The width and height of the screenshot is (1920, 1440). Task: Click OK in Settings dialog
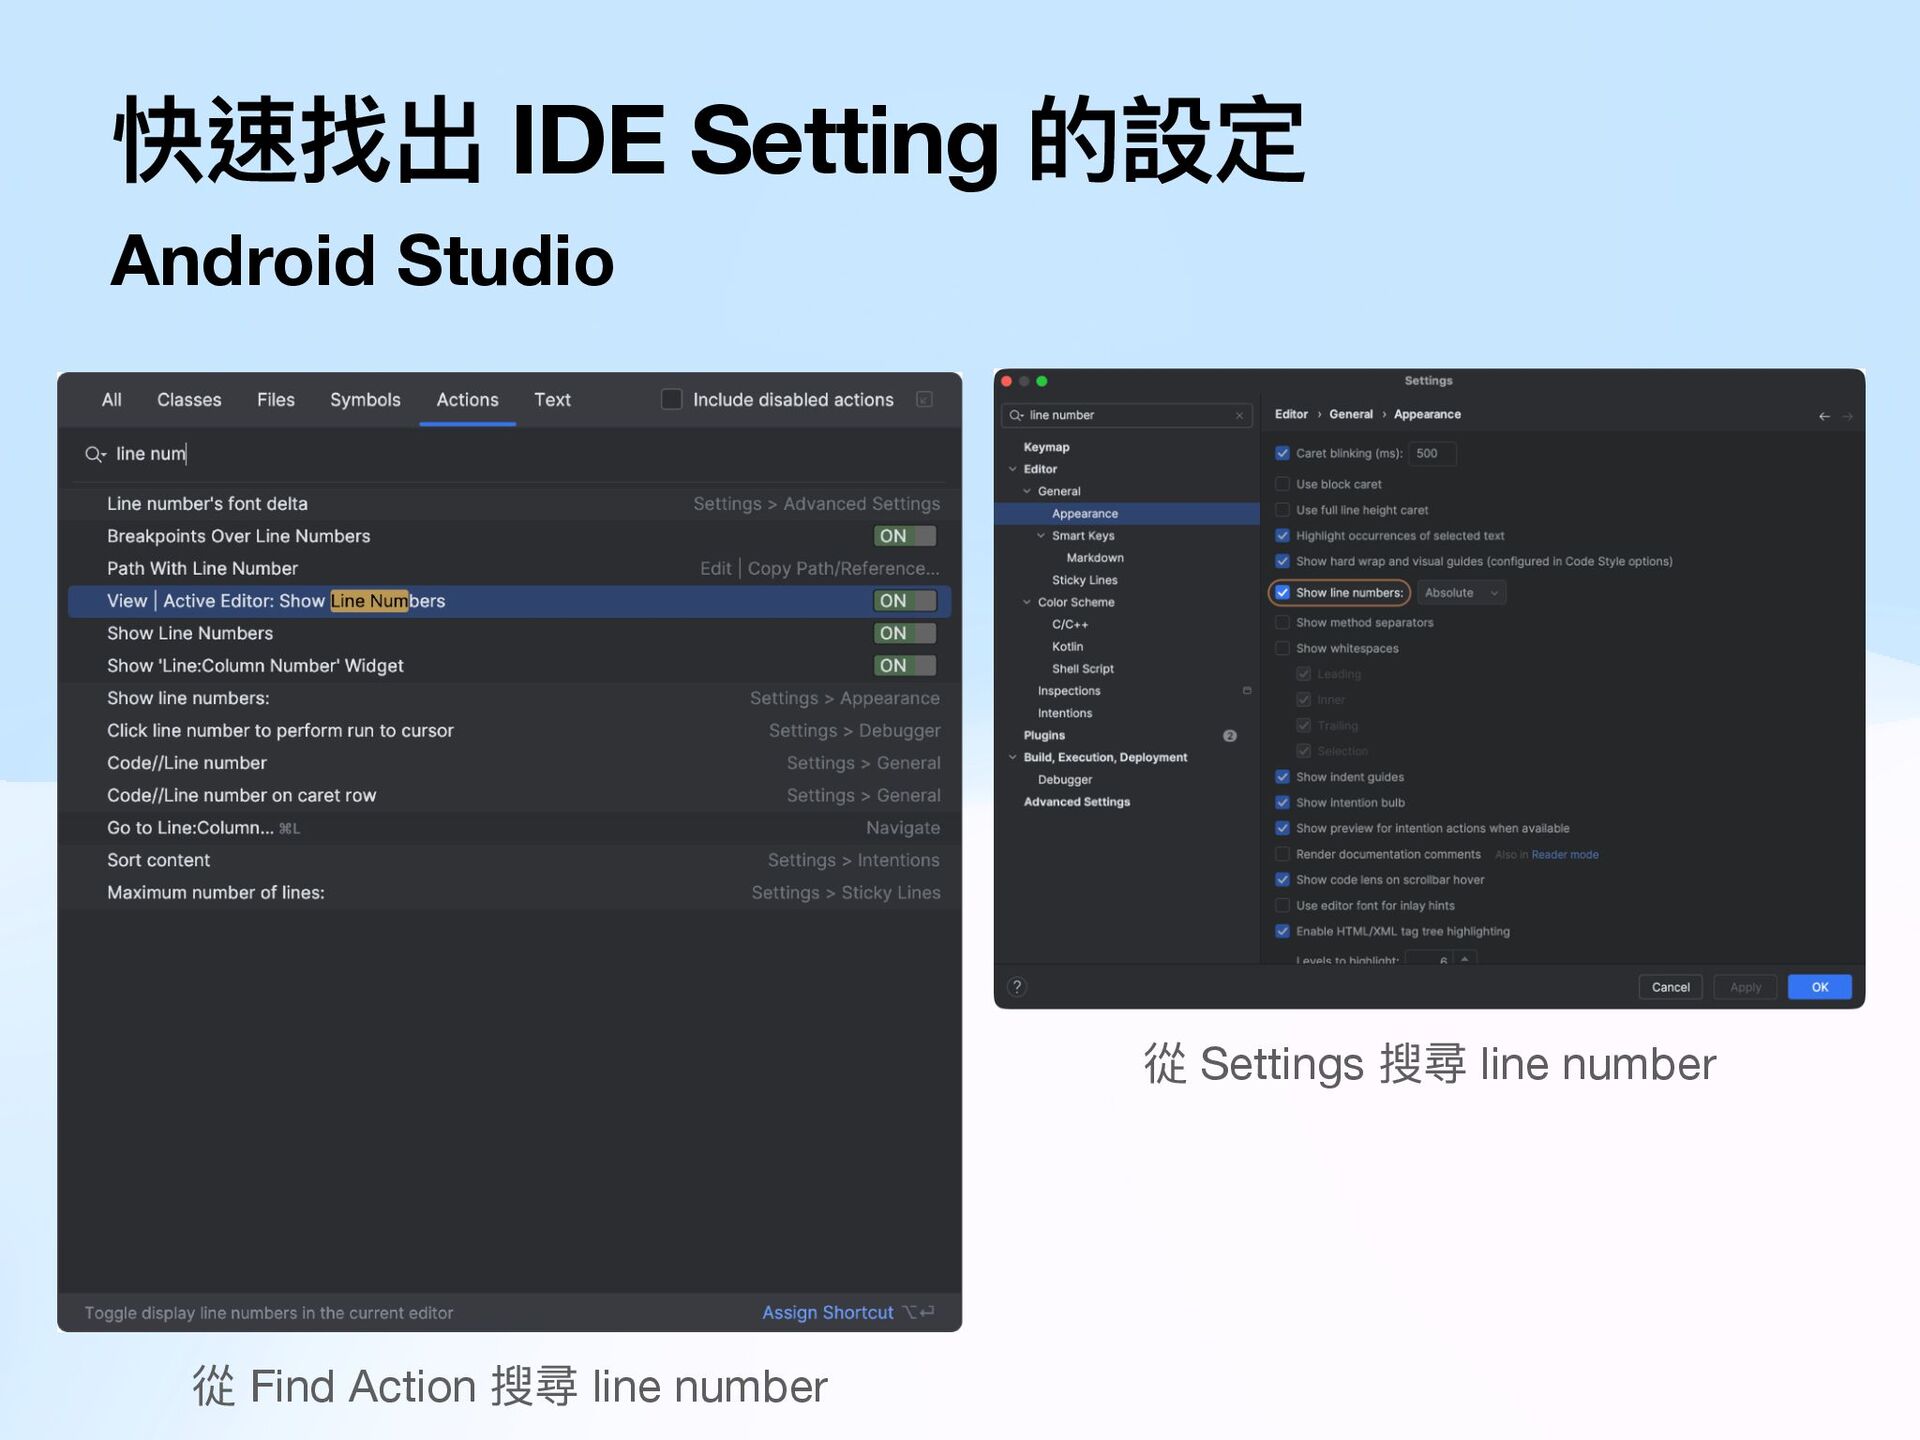coord(1820,987)
